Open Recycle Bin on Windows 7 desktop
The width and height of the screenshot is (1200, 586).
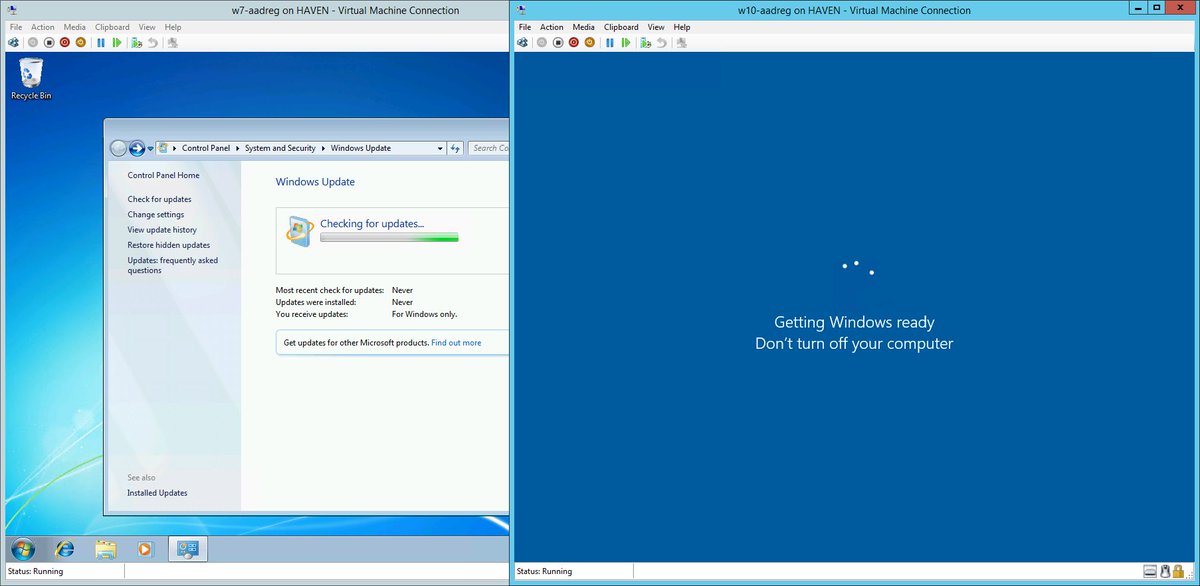coord(31,78)
